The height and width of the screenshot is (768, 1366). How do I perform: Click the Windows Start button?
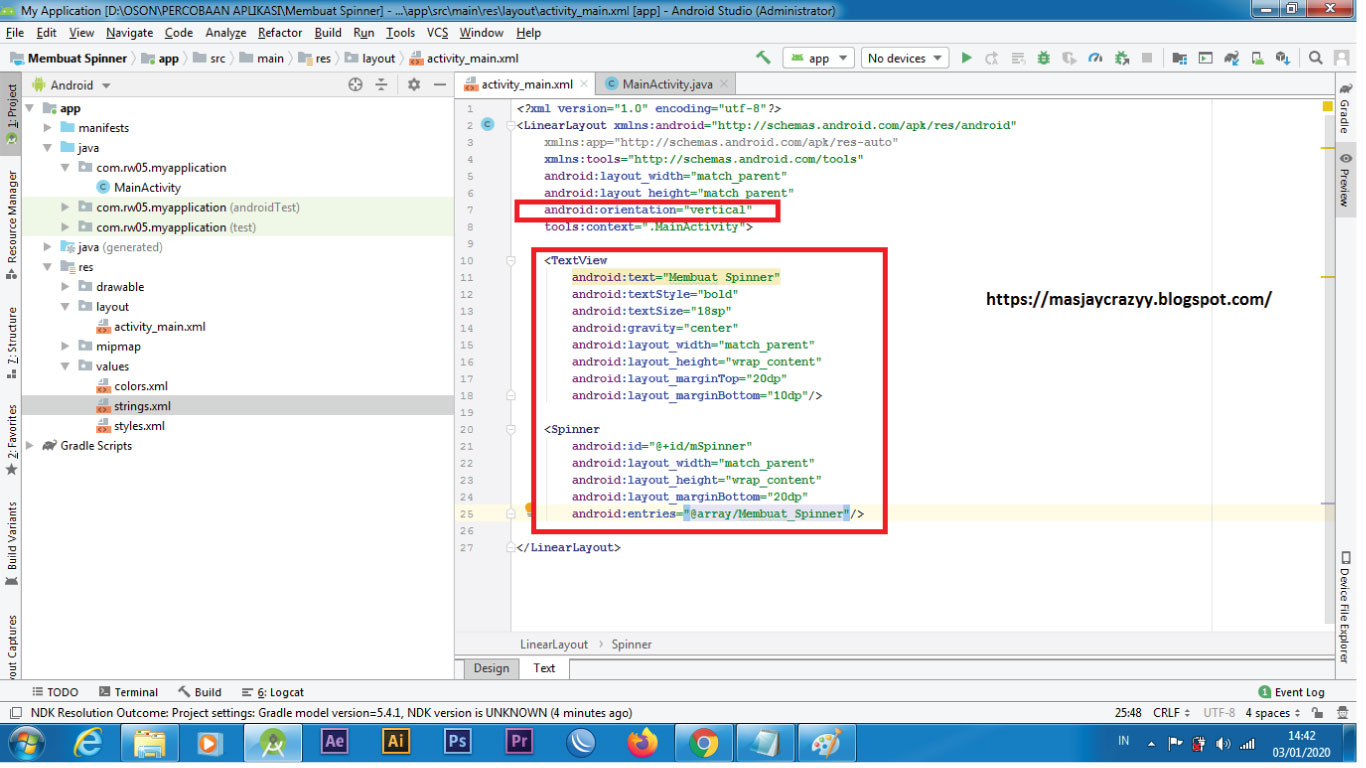click(26, 743)
